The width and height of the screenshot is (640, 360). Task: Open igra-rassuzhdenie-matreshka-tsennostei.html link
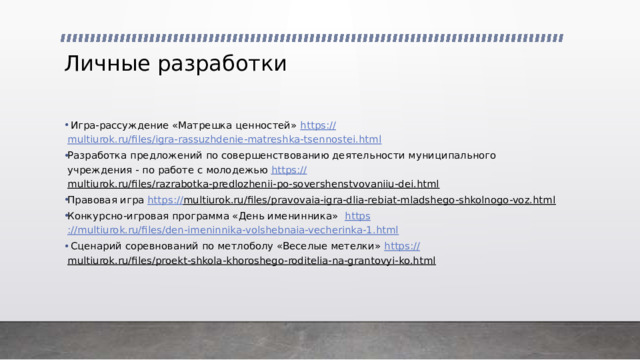pyautogui.click(x=224, y=140)
